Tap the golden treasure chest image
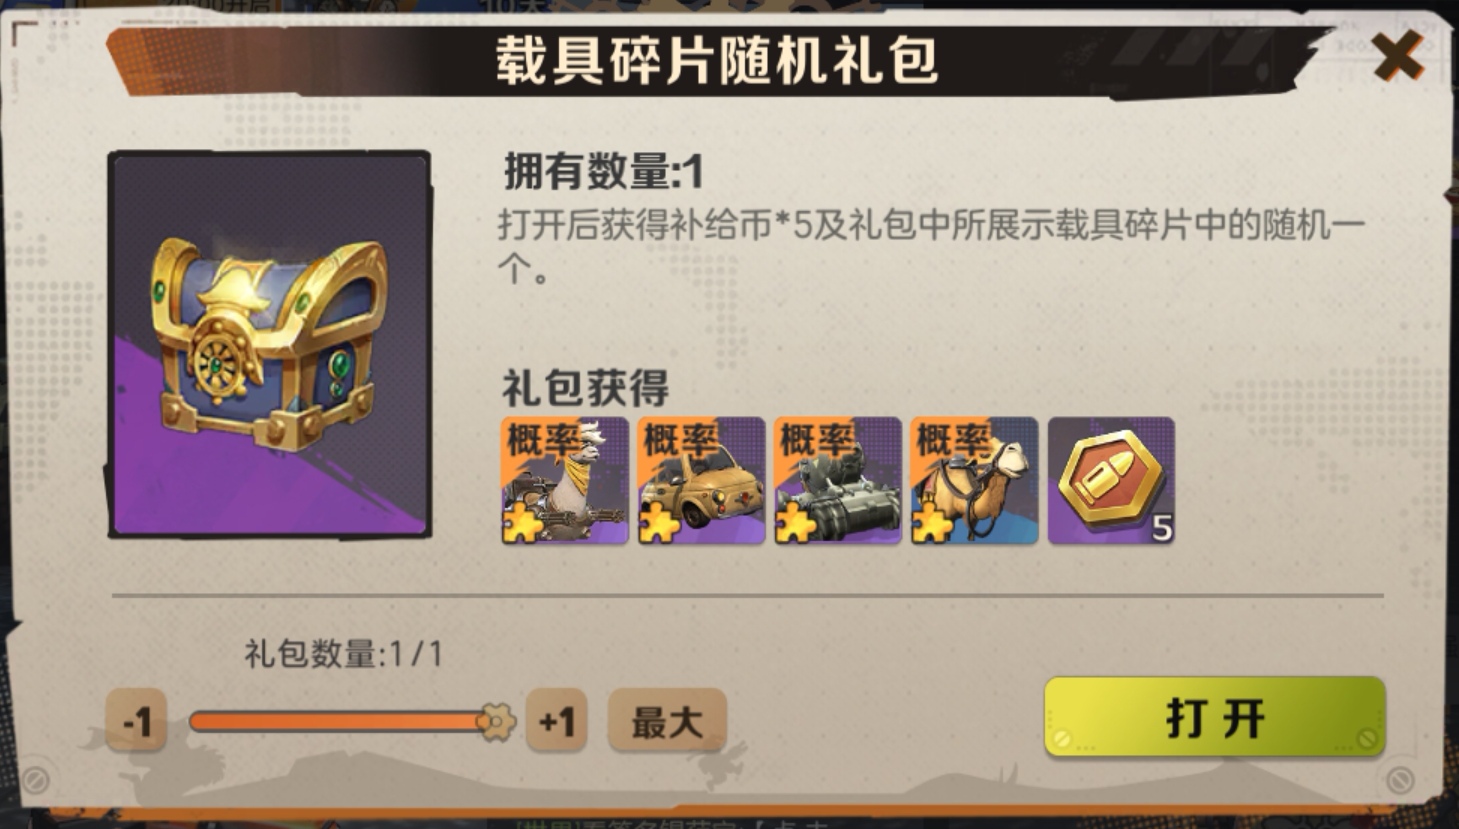The height and width of the screenshot is (829, 1459). 270,345
